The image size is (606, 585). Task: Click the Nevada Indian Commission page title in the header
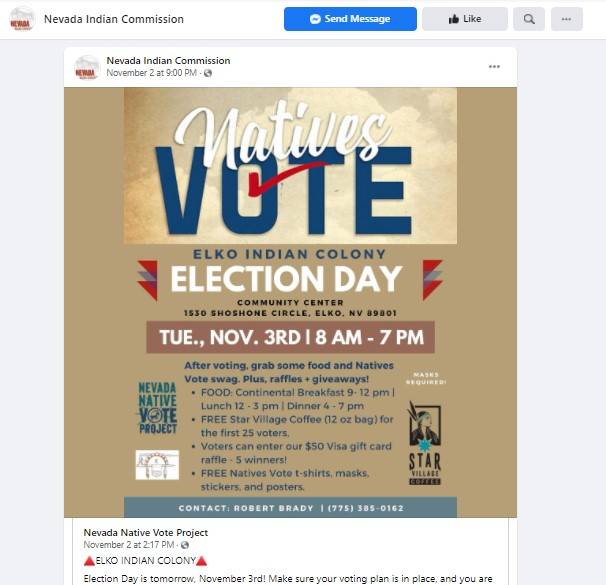114,19
